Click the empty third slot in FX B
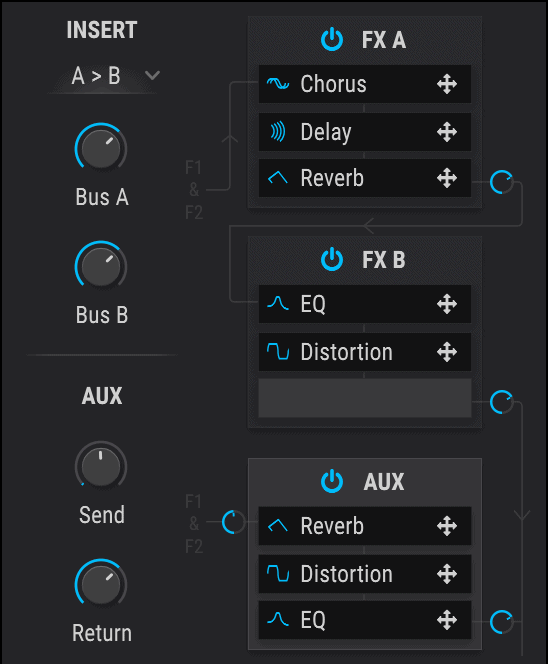This screenshot has width=548, height=664. tap(365, 398)
